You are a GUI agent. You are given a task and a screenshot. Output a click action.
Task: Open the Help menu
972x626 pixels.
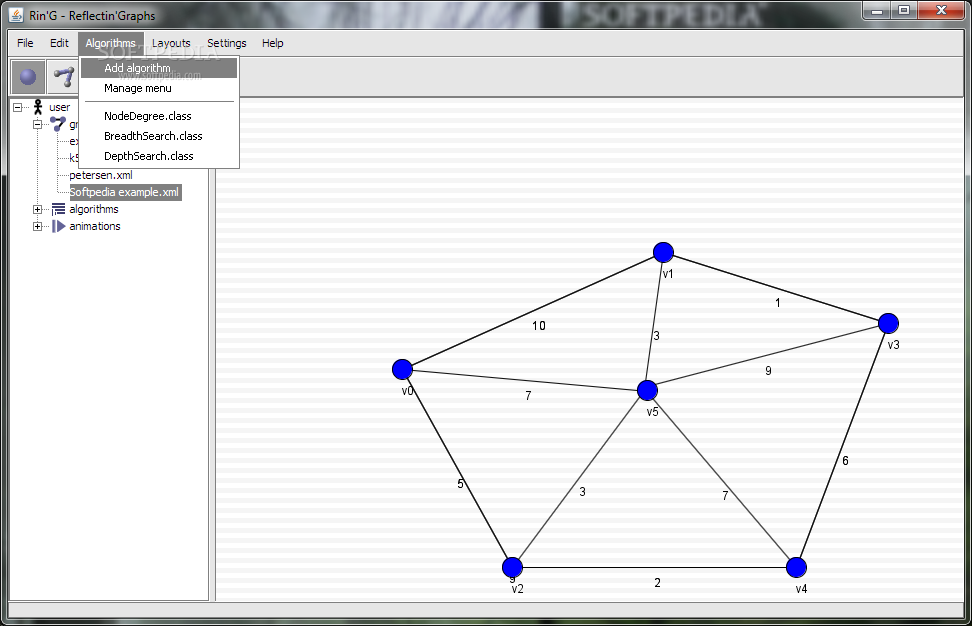pos(273,43)
